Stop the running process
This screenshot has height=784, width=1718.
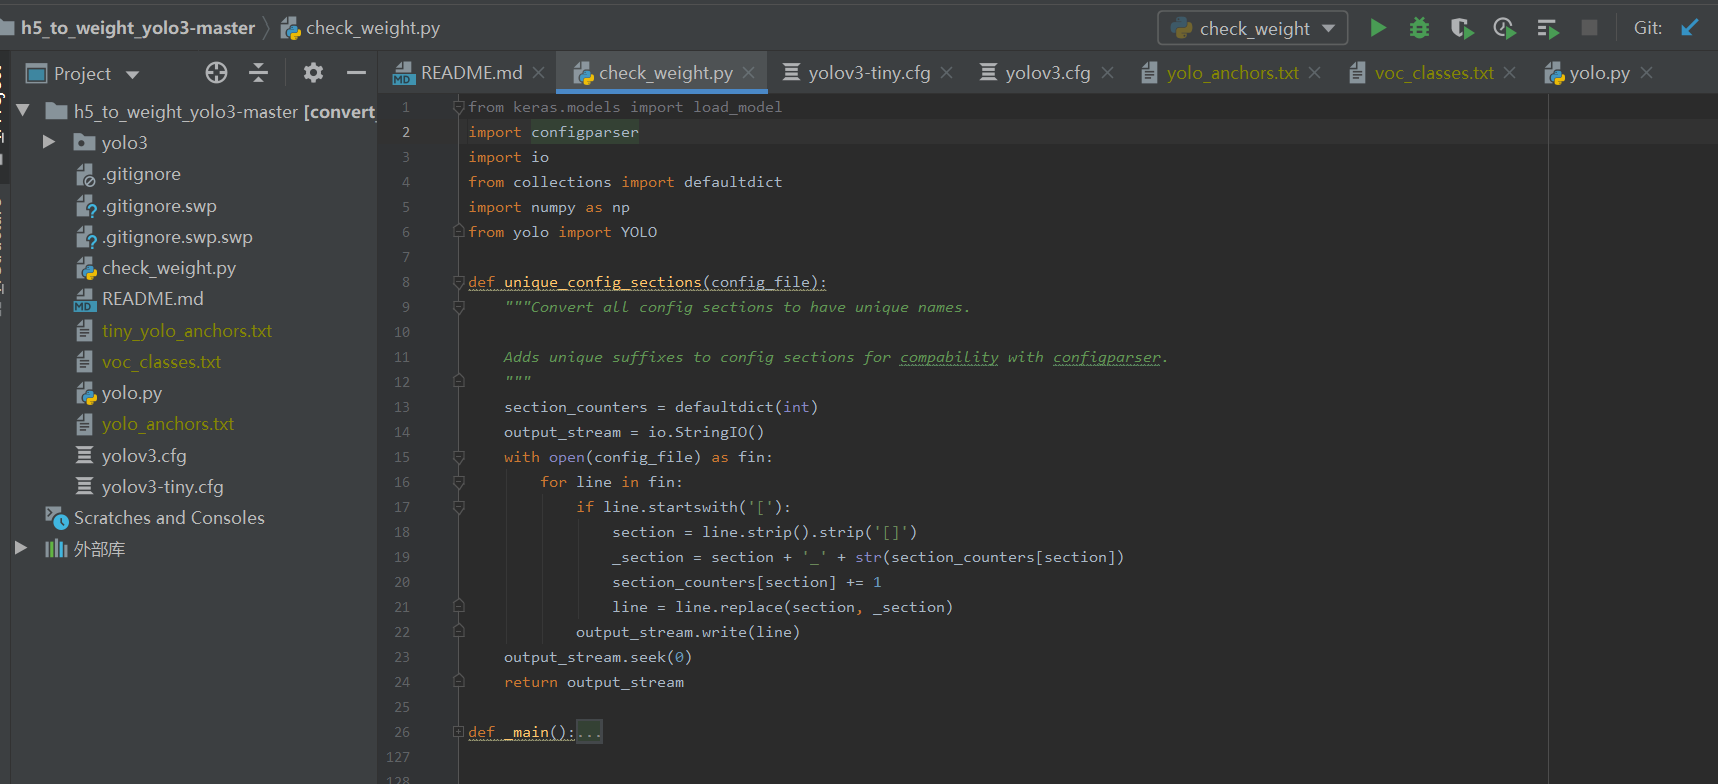point(1589,28)
